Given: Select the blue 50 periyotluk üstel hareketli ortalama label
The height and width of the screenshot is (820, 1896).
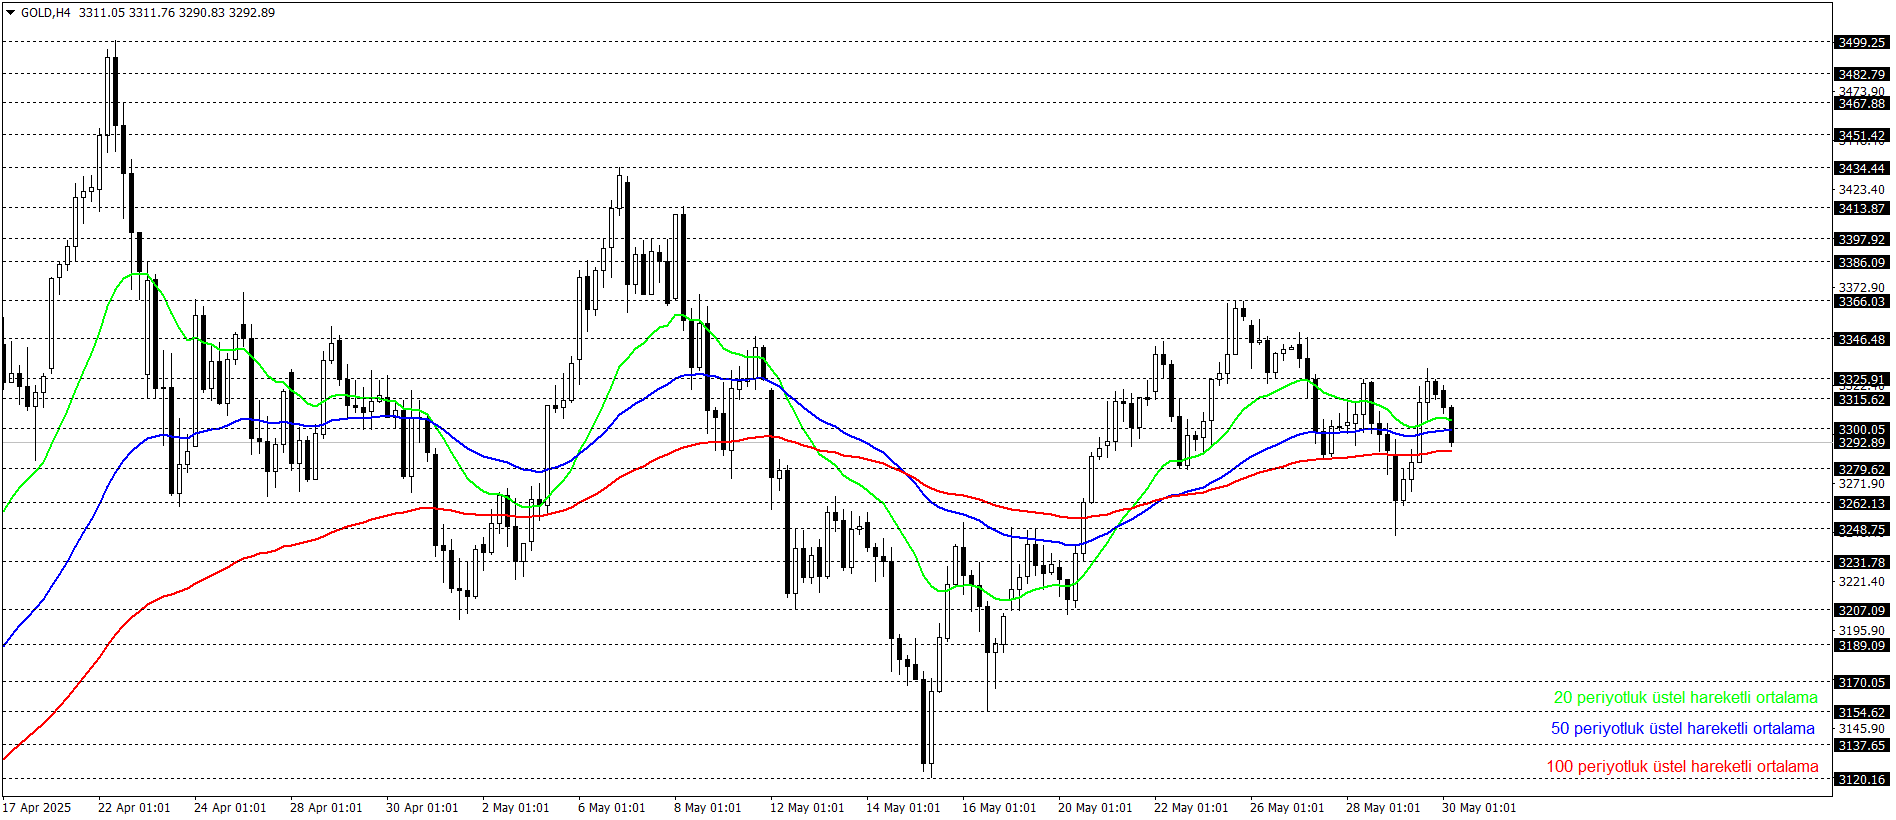Looking at the screenshot, I should (x=1682, y=729).
